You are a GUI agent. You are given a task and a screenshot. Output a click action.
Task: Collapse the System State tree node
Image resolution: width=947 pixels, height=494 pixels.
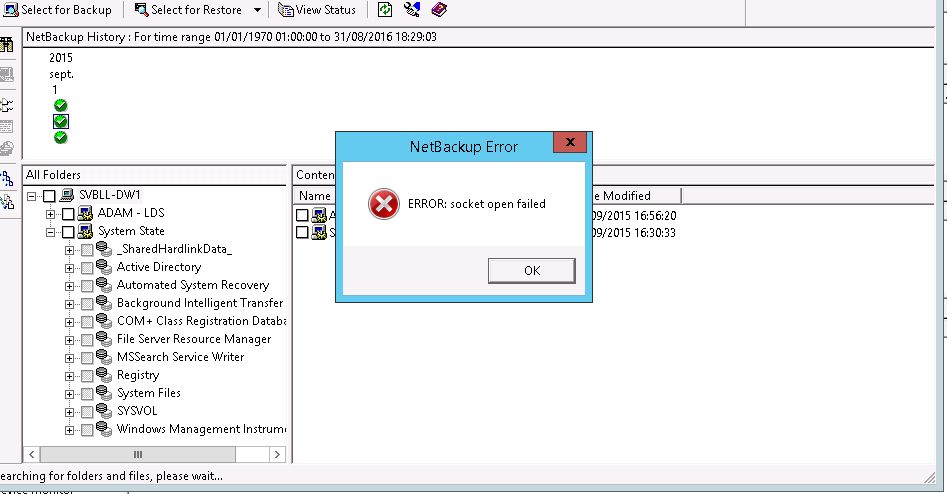[x=50, y=231]
